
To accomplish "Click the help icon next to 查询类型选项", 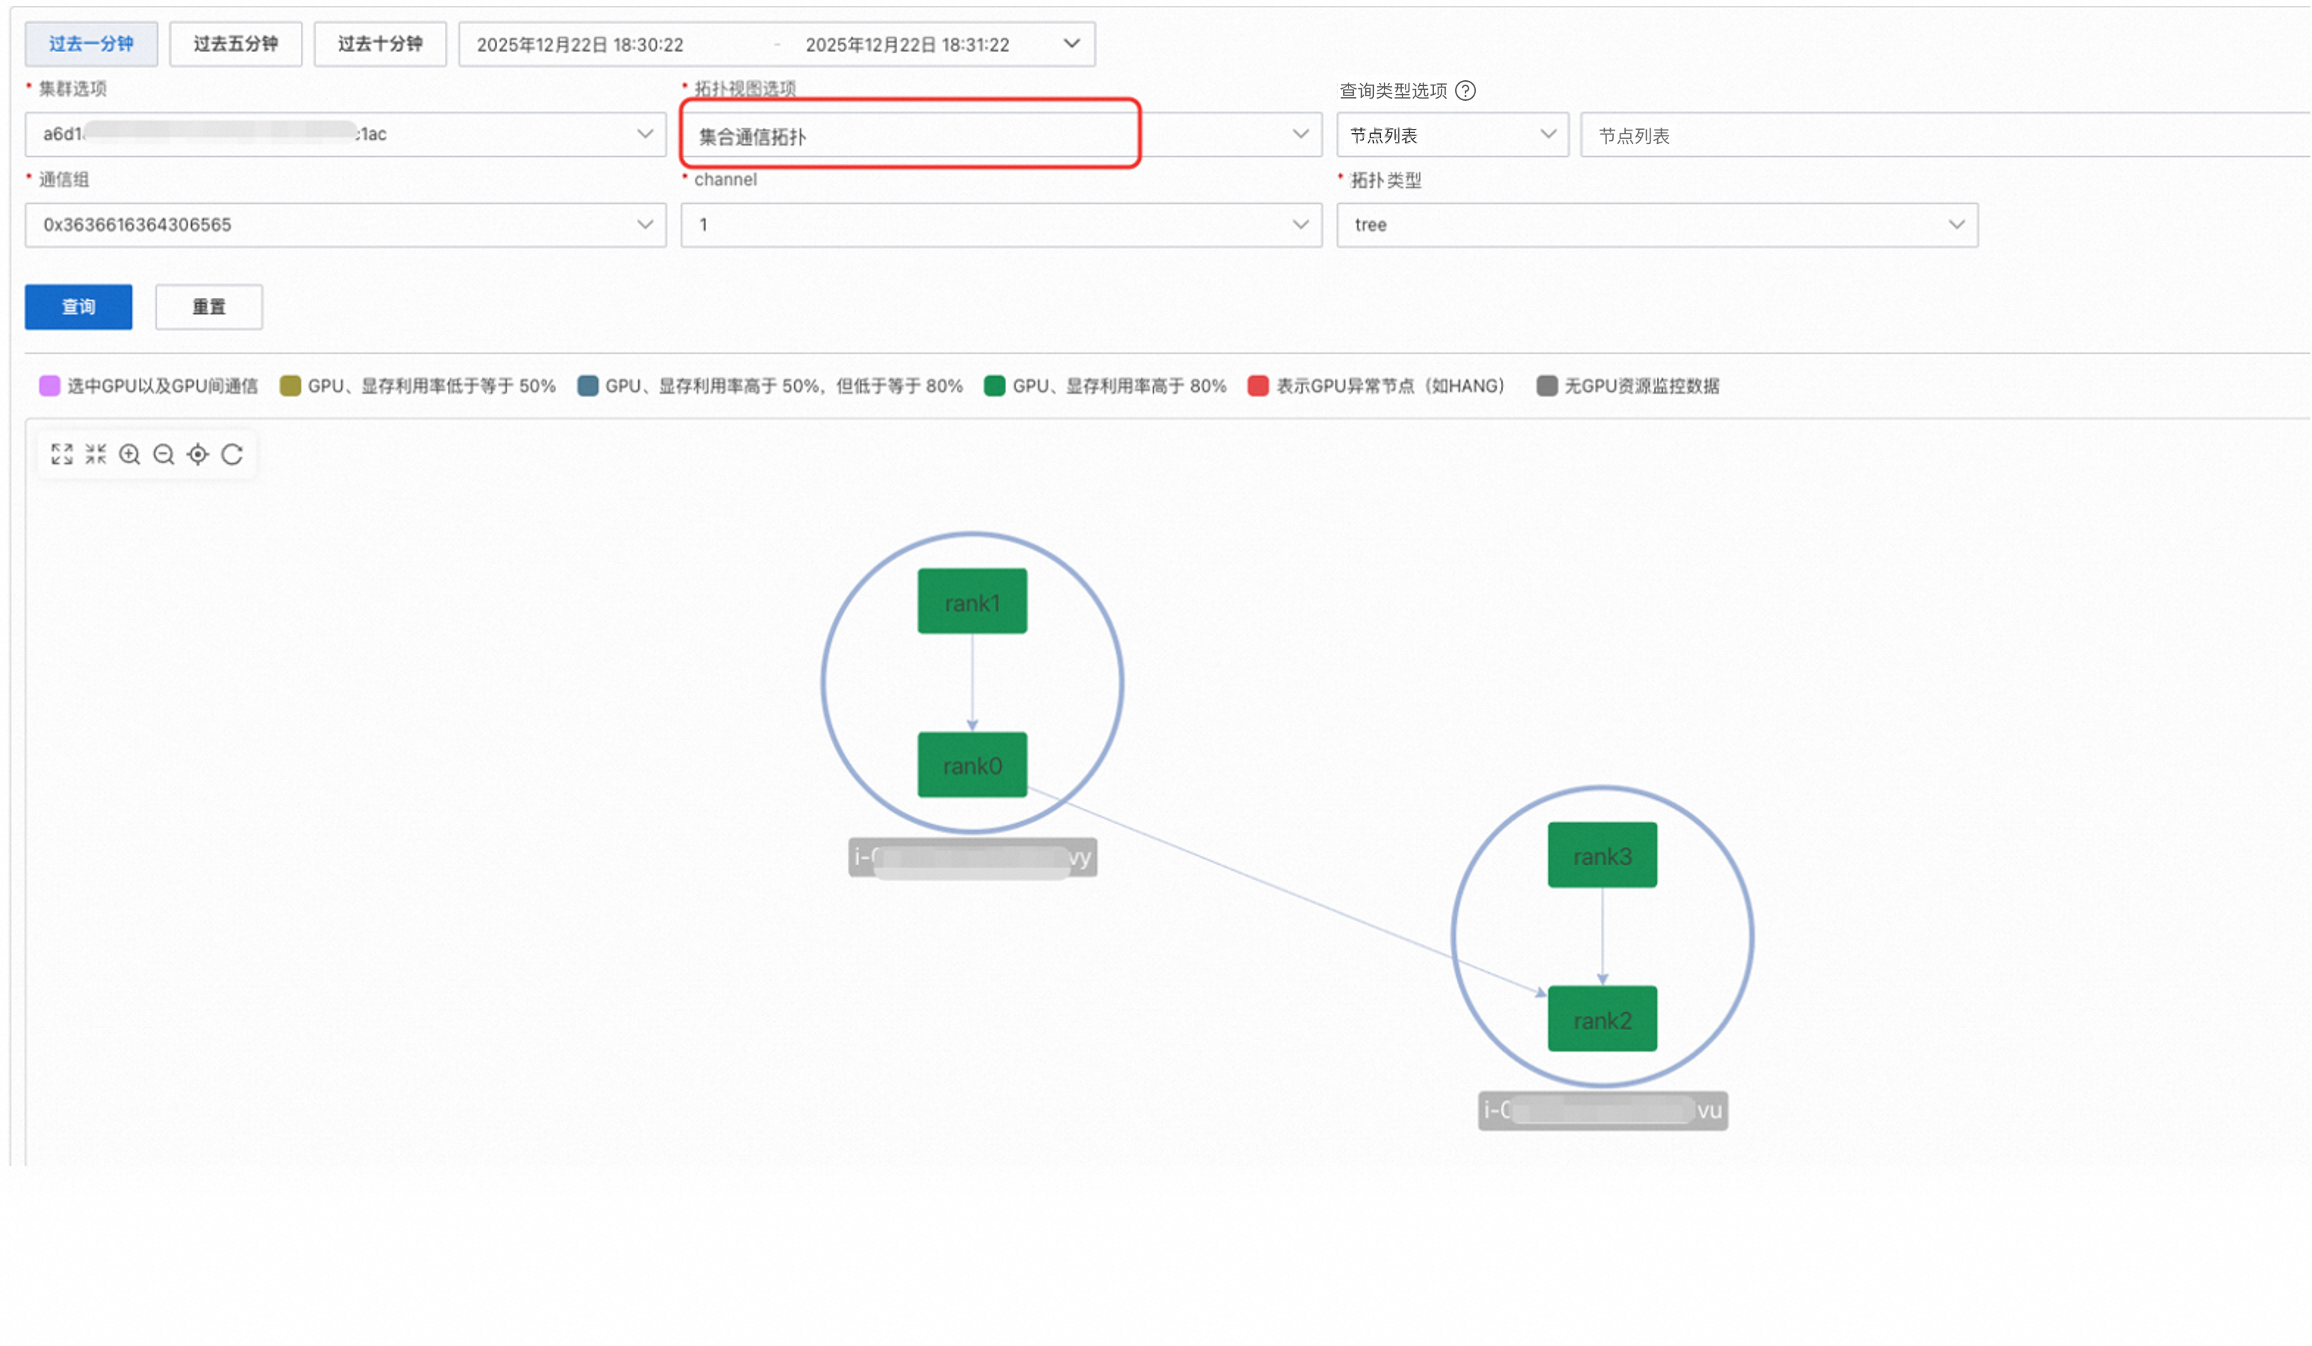I will (x=1465, y=91).
